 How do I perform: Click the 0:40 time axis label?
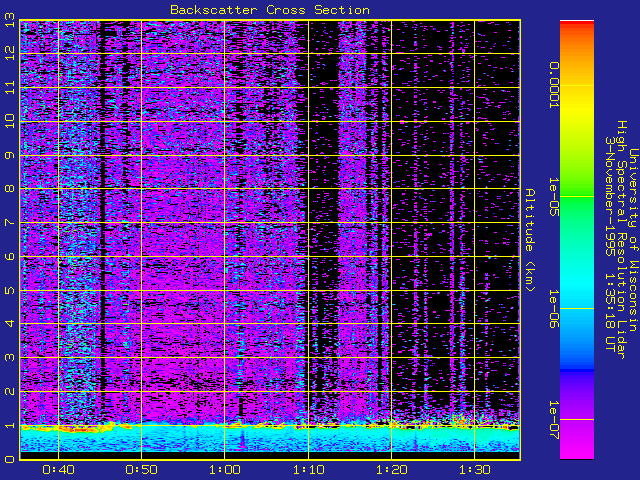(x=58, y=470)
